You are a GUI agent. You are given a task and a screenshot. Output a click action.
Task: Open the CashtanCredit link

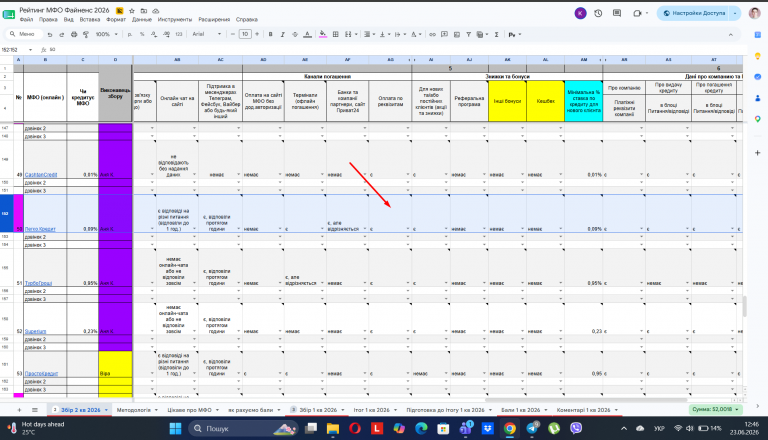point(41,175)
